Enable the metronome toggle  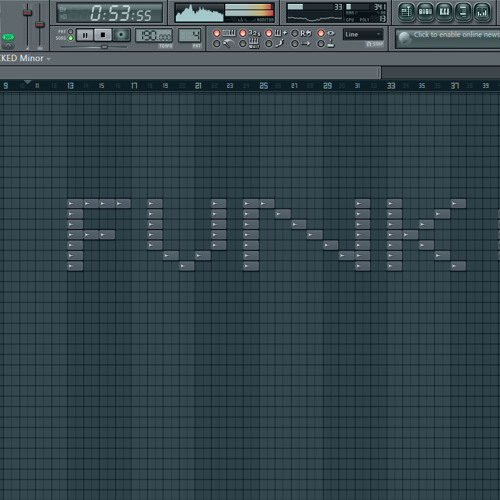pos(217,44)
